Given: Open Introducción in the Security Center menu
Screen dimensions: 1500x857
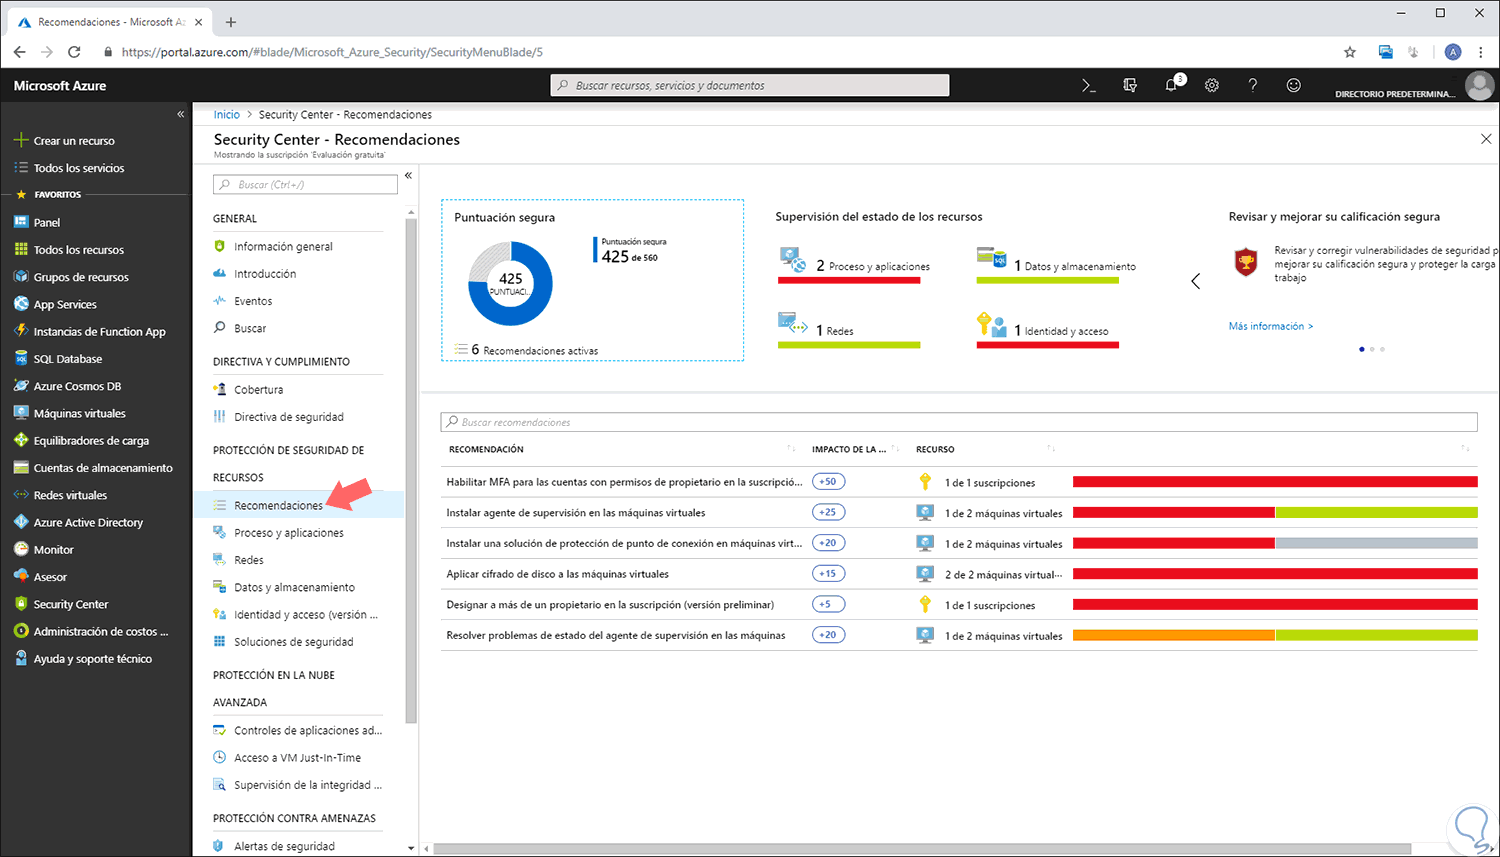Looking at the screenshot, I should pos(265,274).
